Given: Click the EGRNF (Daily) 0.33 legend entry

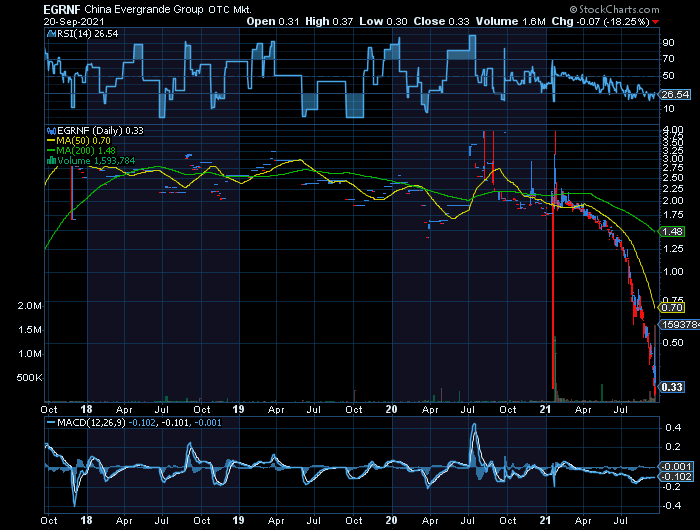Looking at the screenshot, I should (100, 130).
